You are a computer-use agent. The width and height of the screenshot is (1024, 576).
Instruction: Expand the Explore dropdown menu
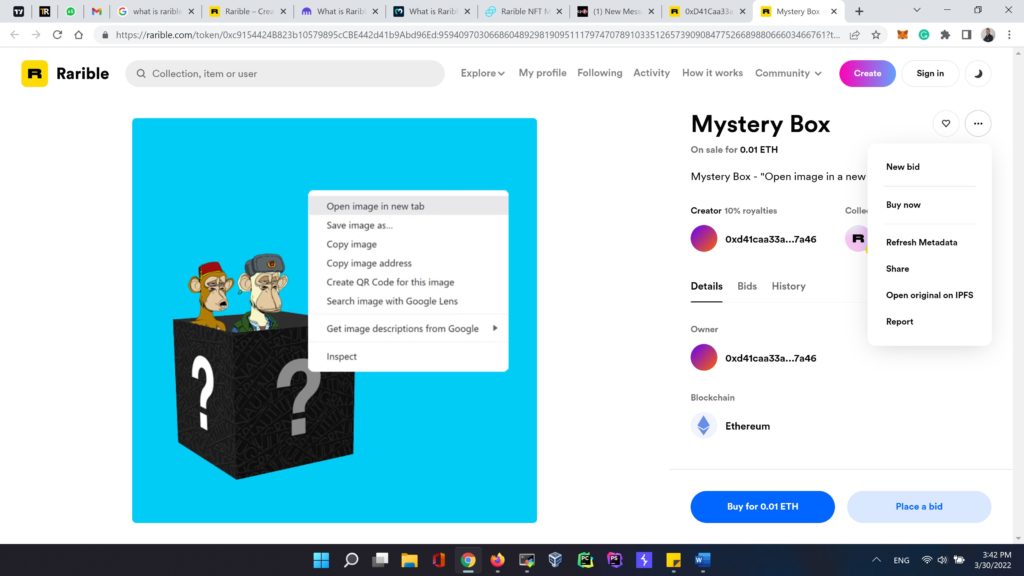pyautogui.click(x=482, y=73)
